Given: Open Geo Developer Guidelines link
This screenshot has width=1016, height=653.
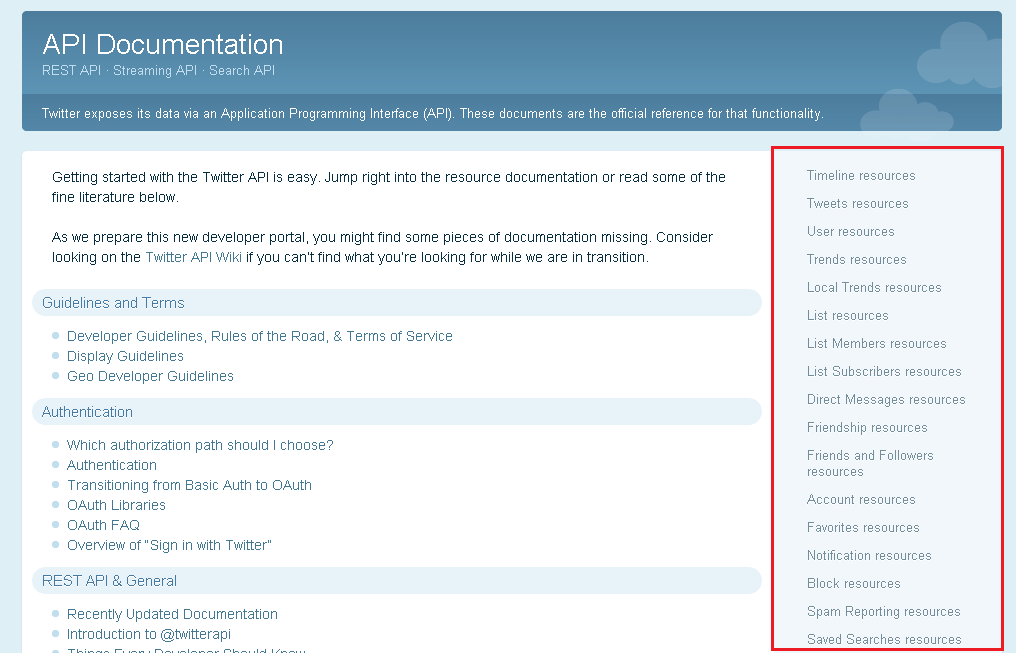Looking at the screenshot, I should [x=150, y=376].
